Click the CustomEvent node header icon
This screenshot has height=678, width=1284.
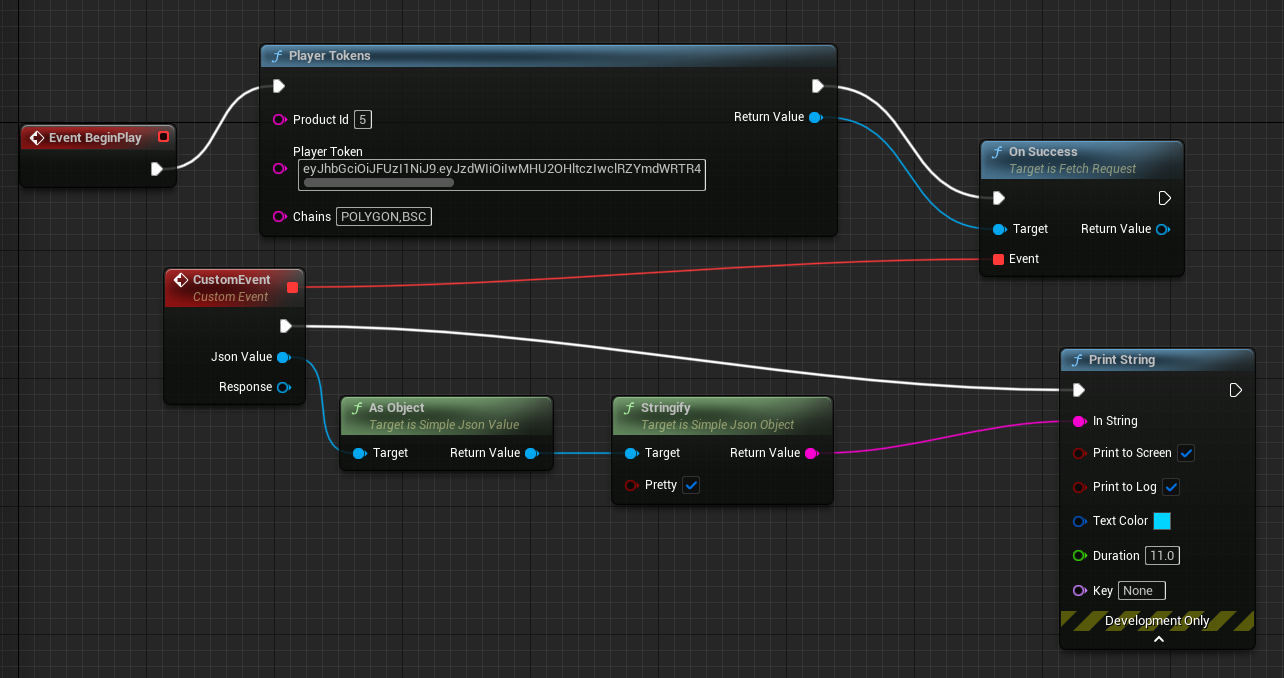point(182,280)
